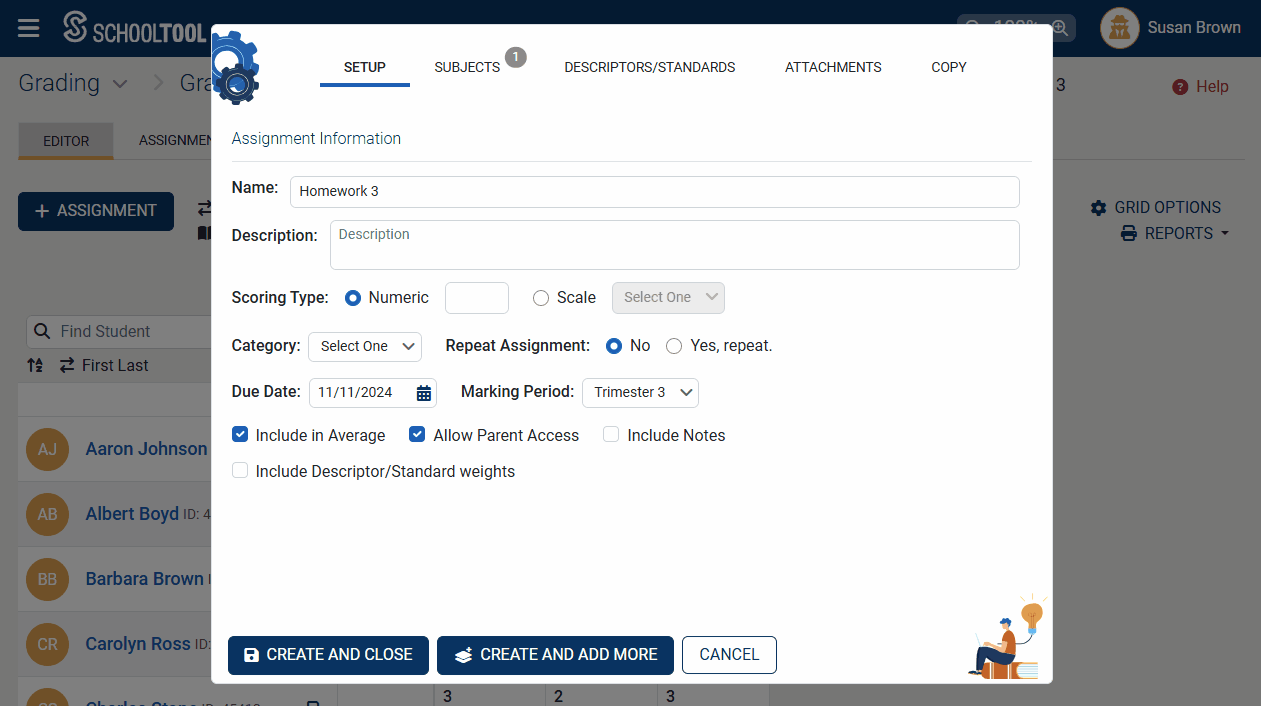
Task: Click swap icon beside First Last
Action: pyautogui.click(x=67, y=366)
